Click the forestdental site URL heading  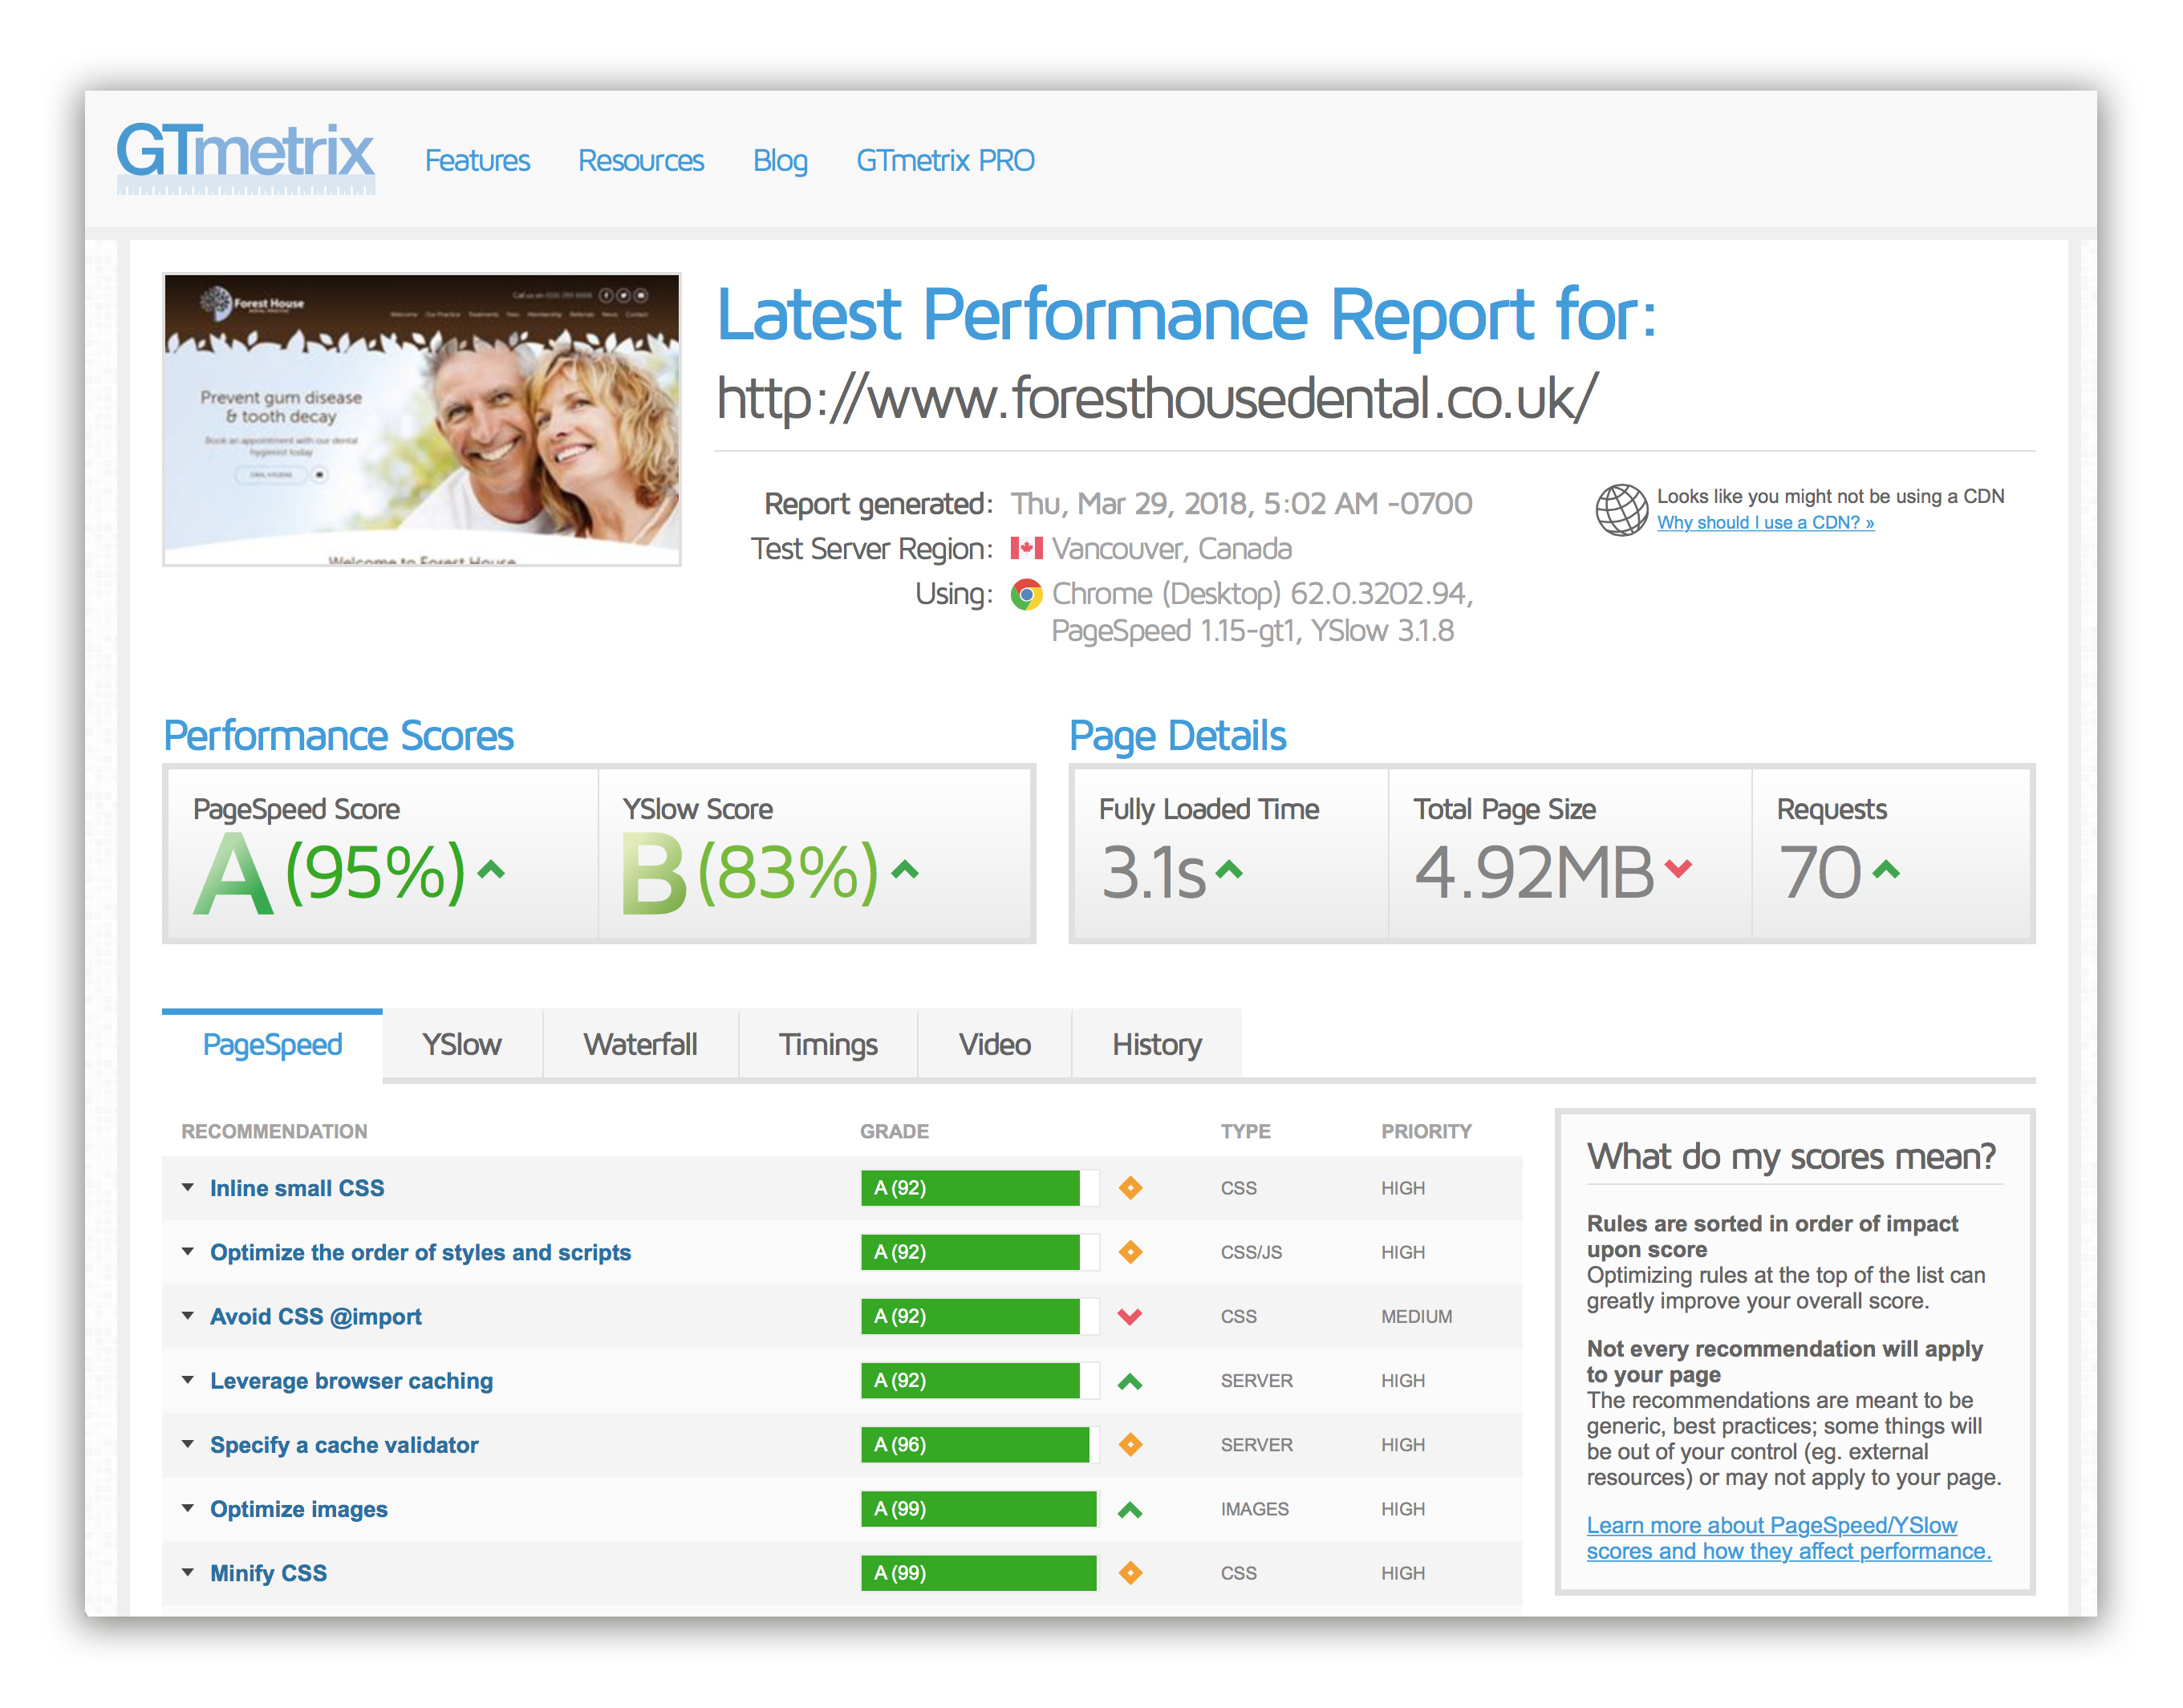click(1157, 397)
